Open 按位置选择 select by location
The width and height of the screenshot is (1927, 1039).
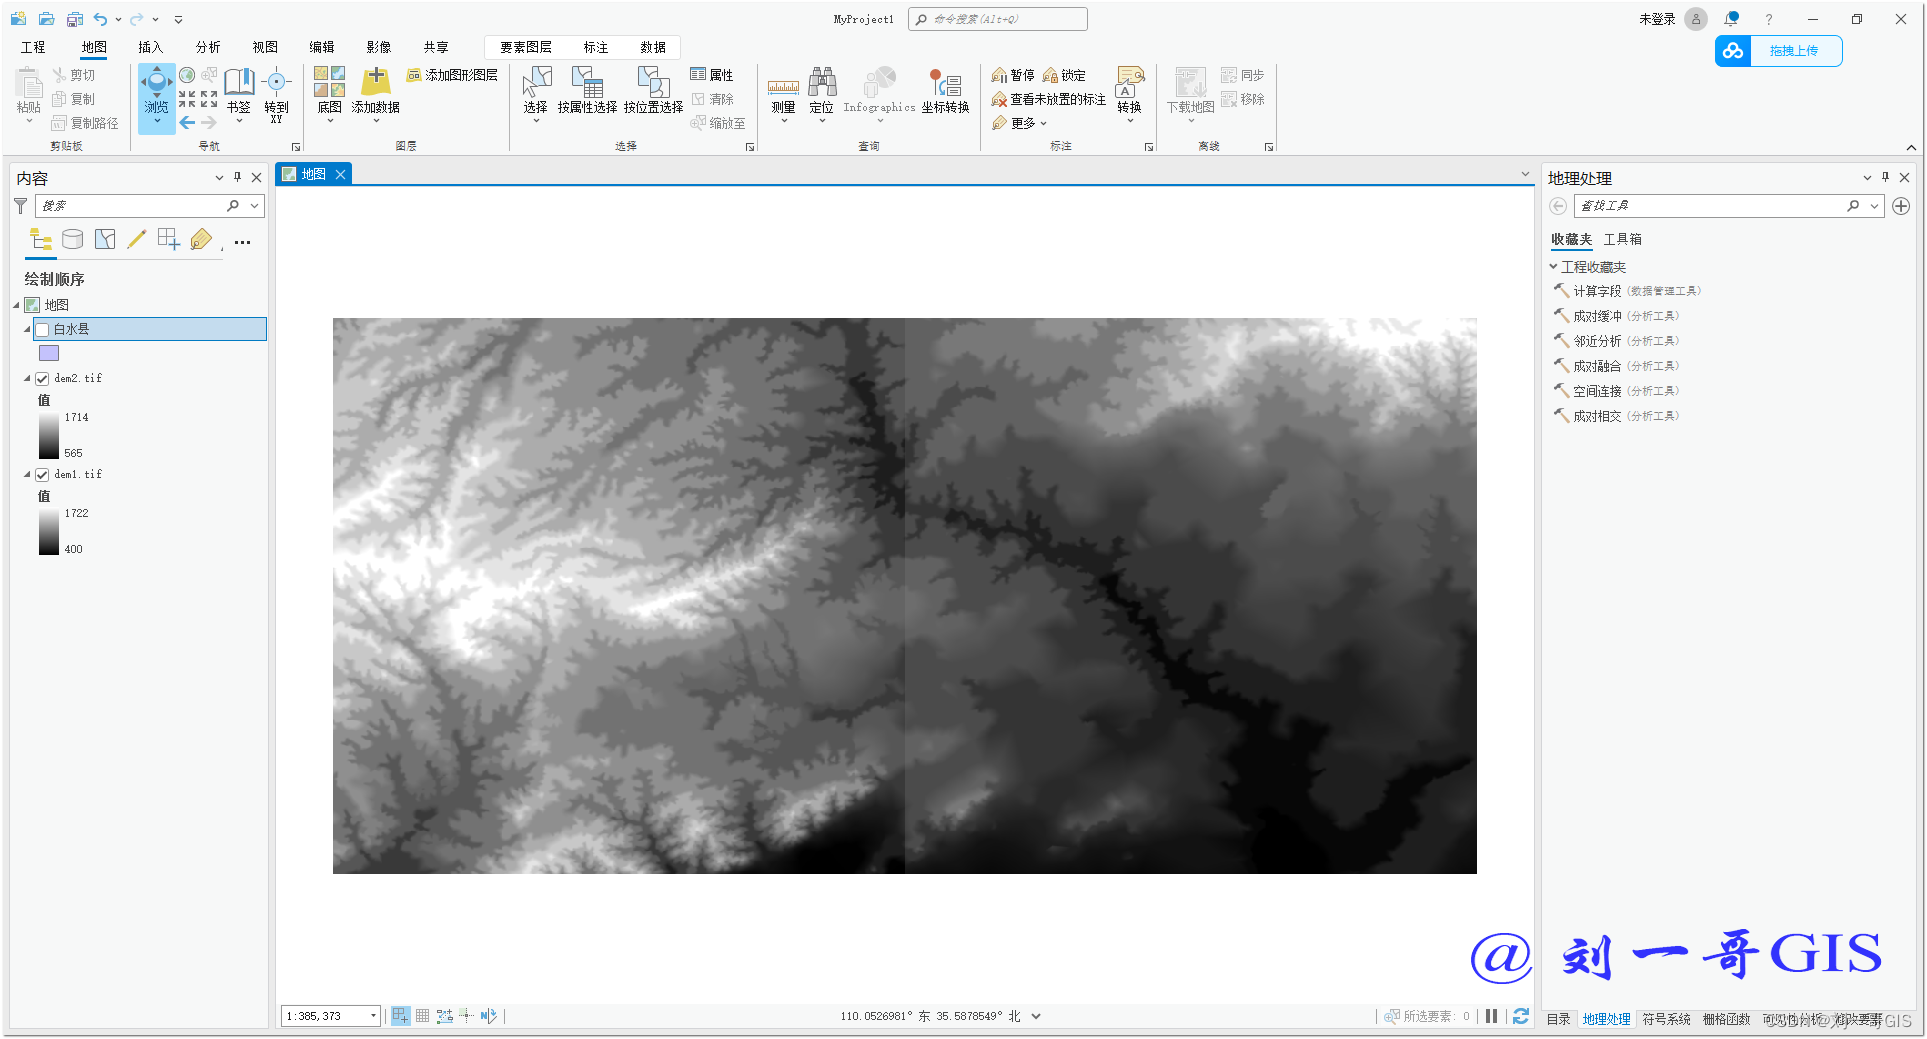tap(653, 91)
